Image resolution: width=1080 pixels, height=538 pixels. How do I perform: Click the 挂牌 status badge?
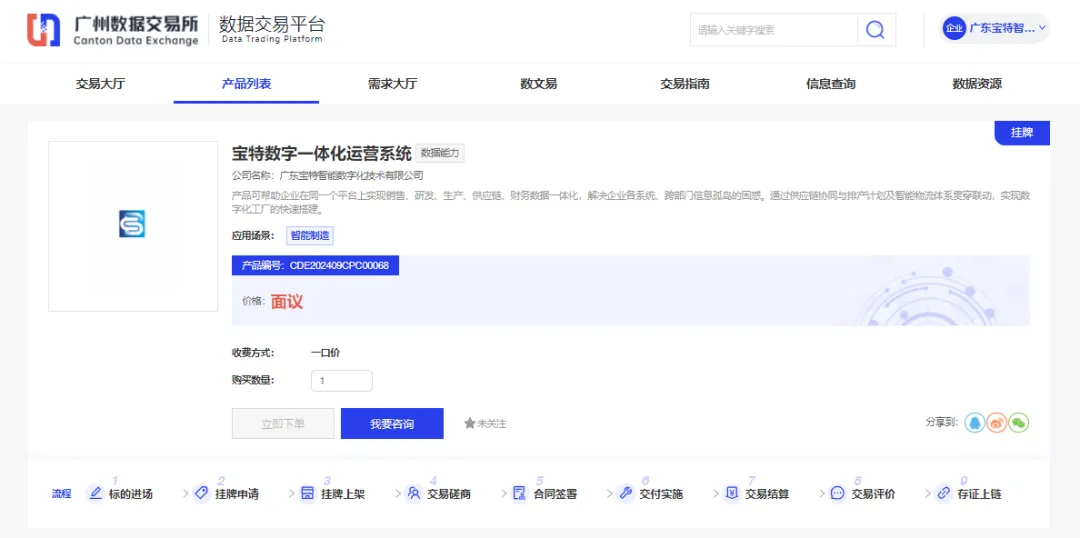click(1022, 133)
